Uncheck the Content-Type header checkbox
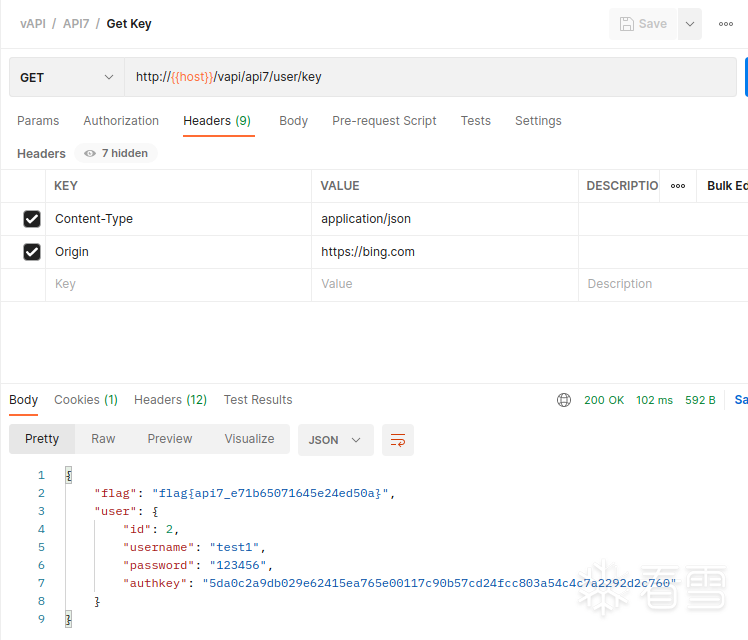748x640 pixels. tap(32, 219)
